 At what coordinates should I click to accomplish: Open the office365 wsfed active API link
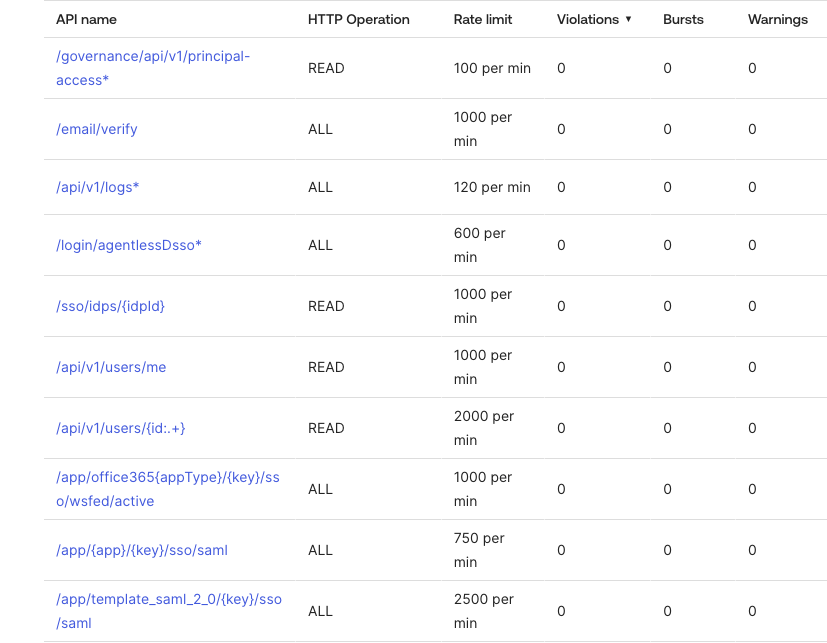click(x=167, y=489)
